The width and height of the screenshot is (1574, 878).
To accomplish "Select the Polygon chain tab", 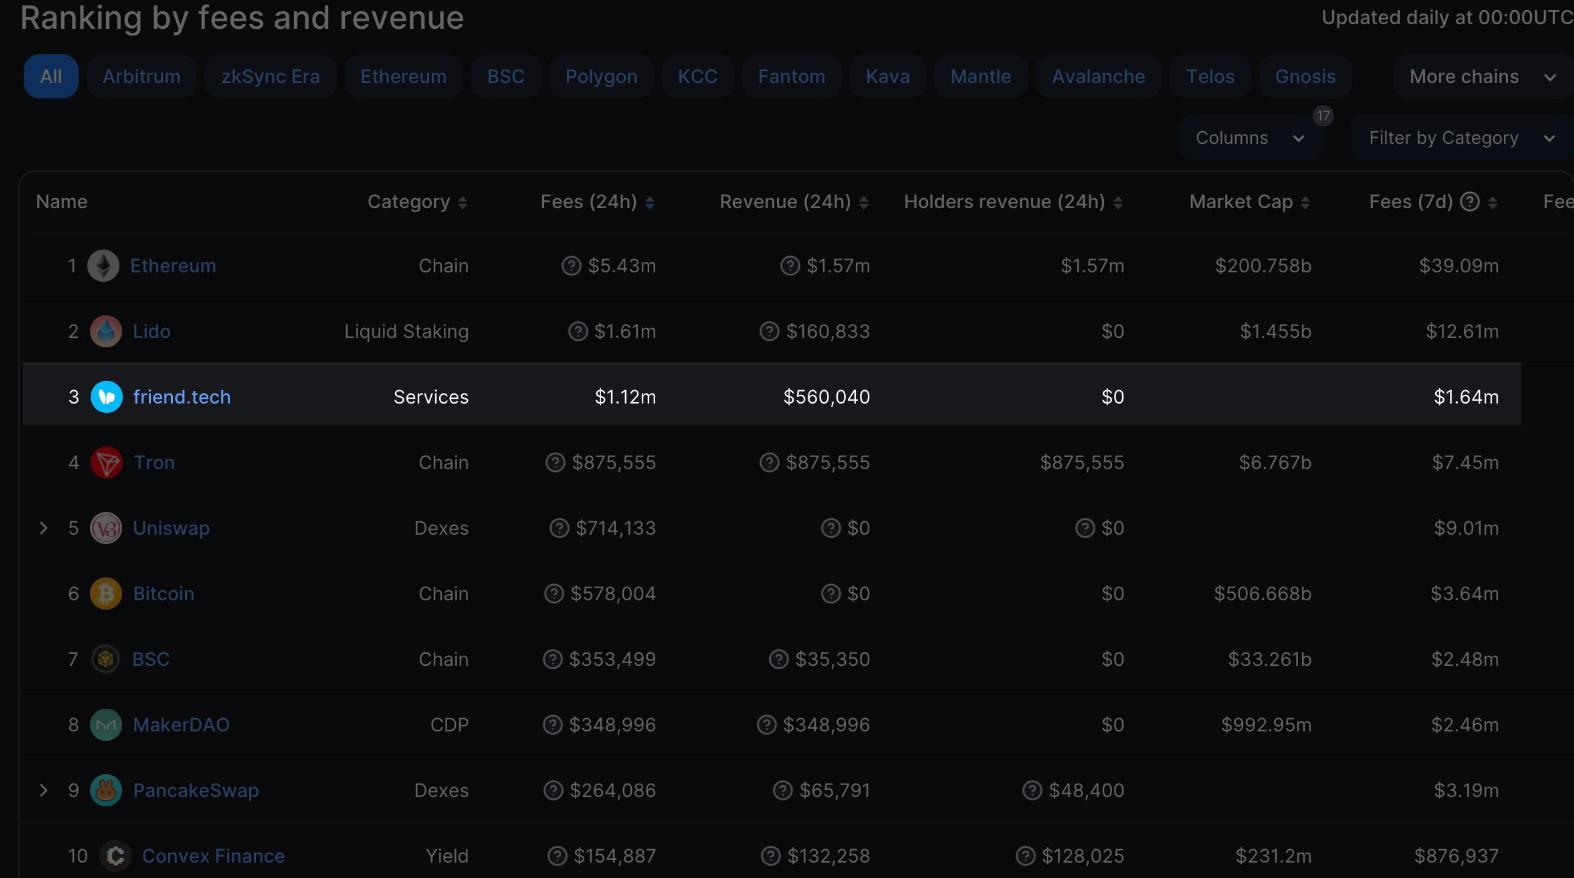I will click(601, 77).
